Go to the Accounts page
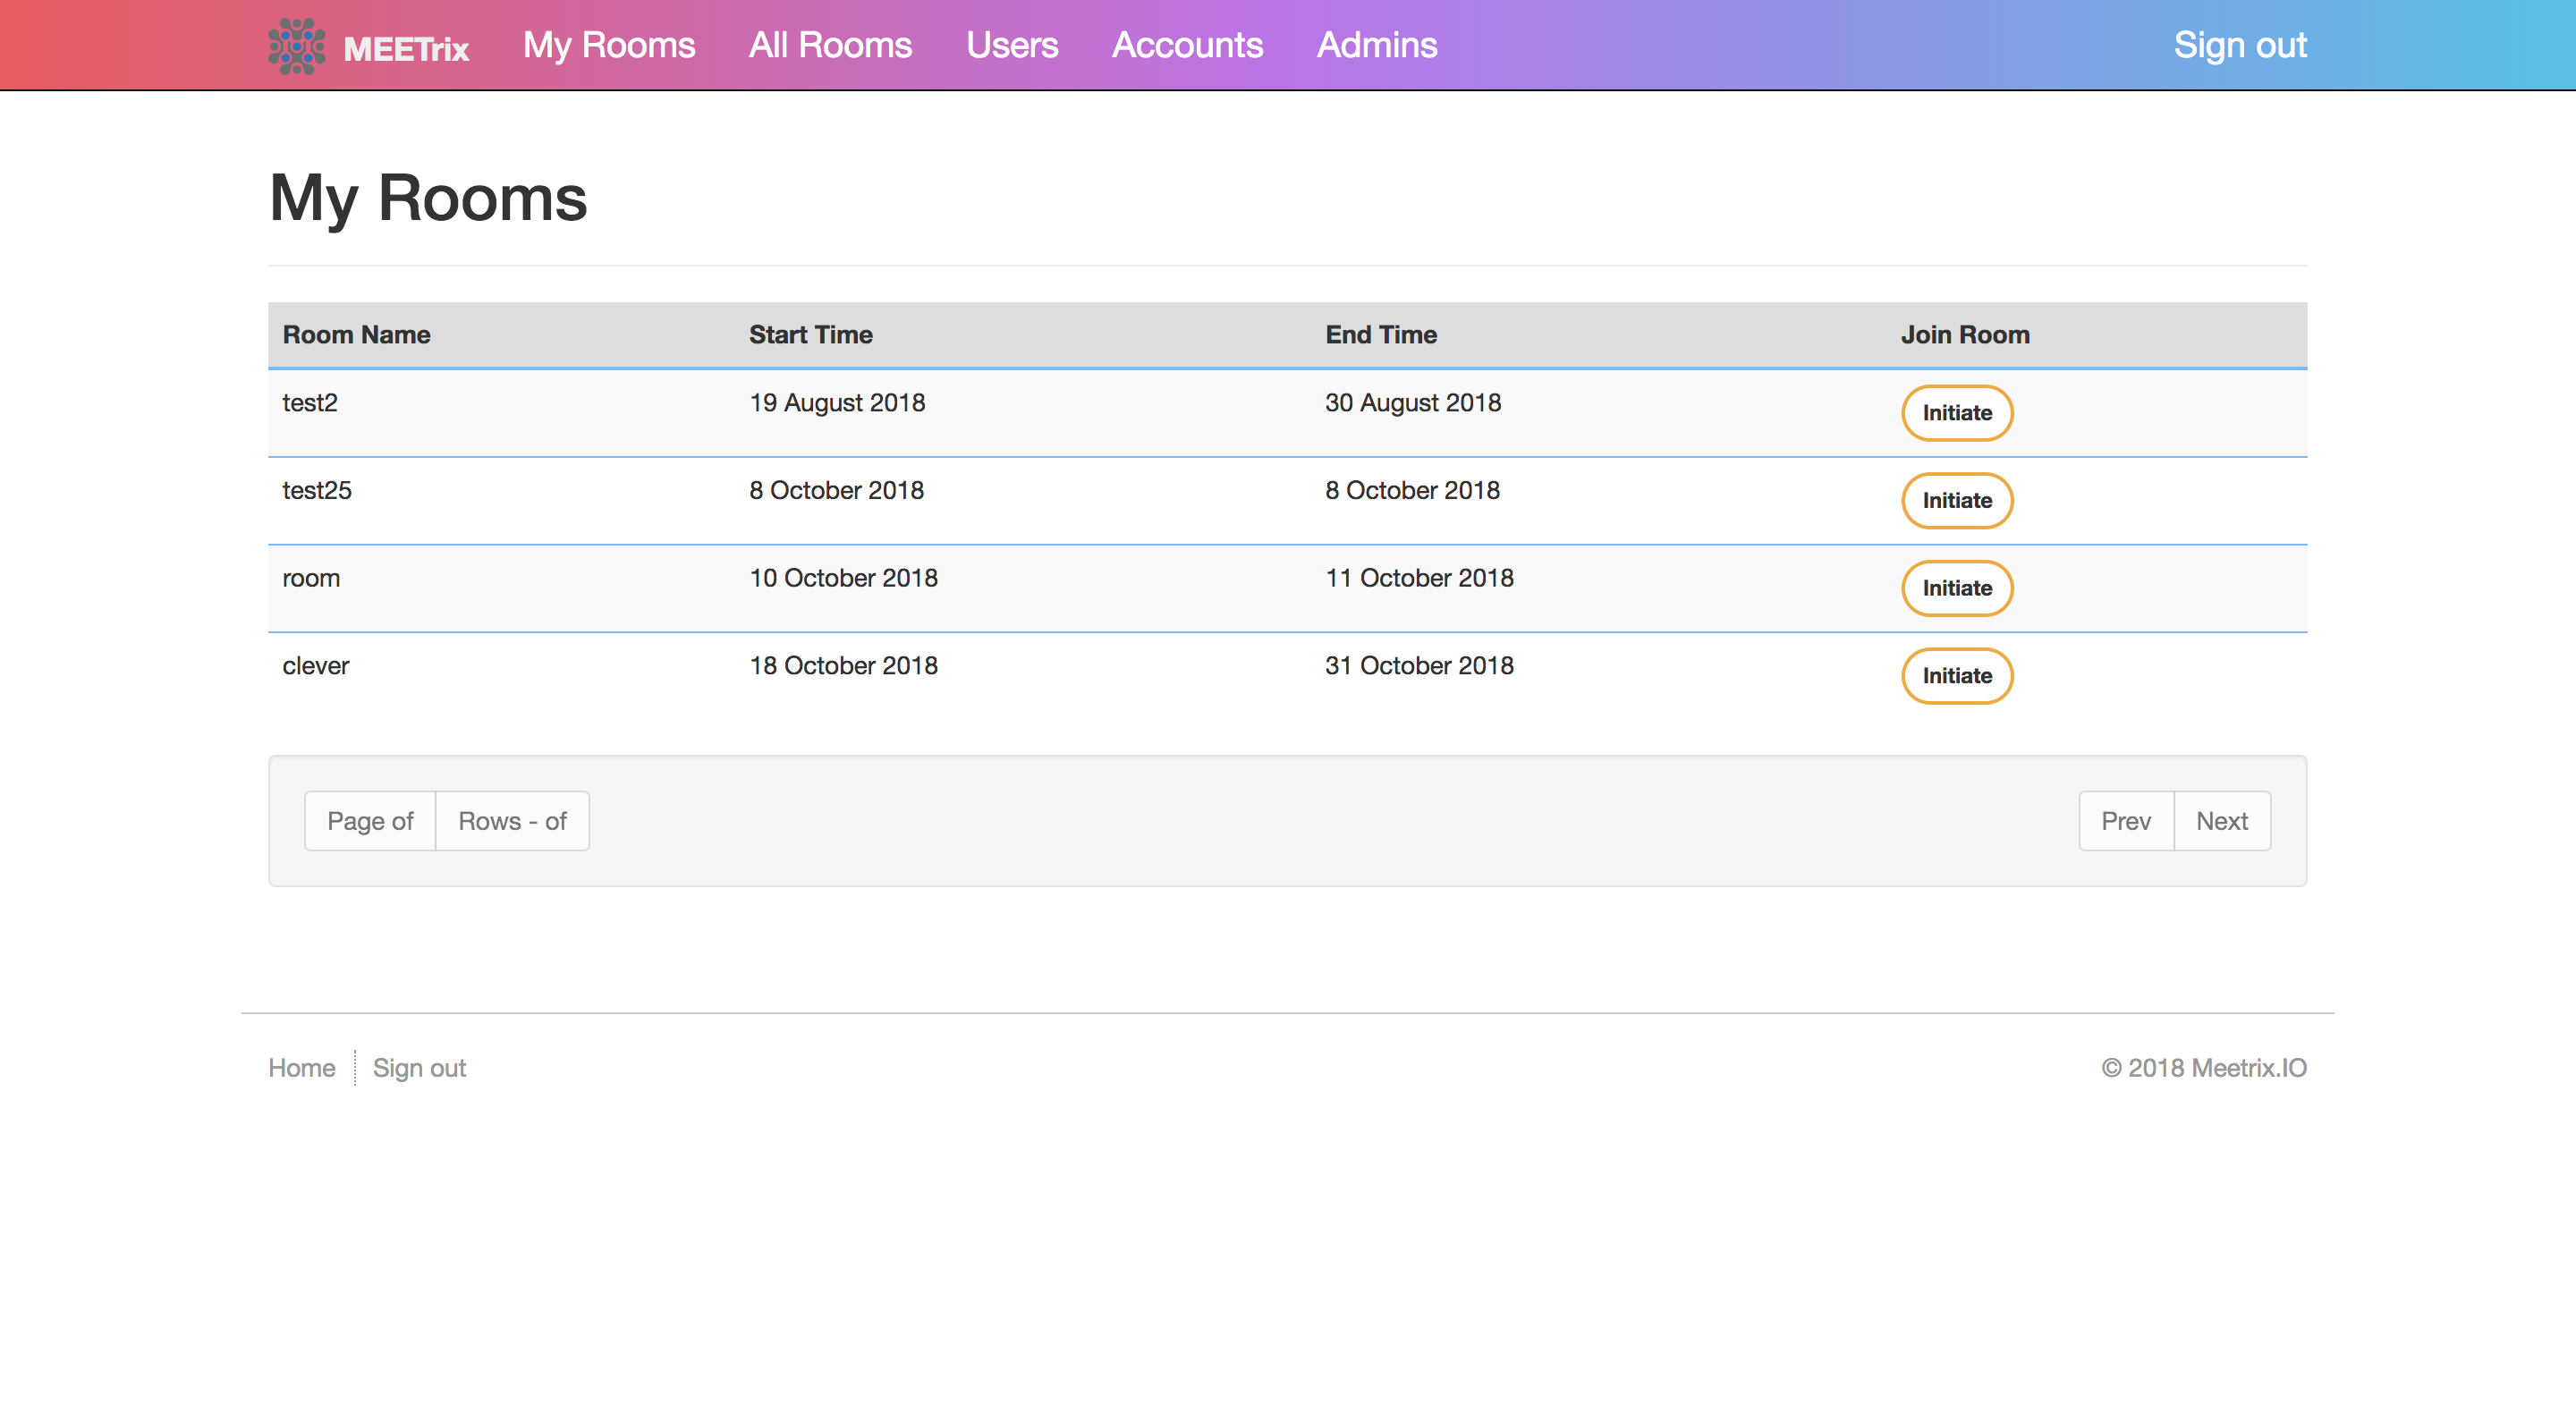Screen dimensions: 2576x1413 1187,45
